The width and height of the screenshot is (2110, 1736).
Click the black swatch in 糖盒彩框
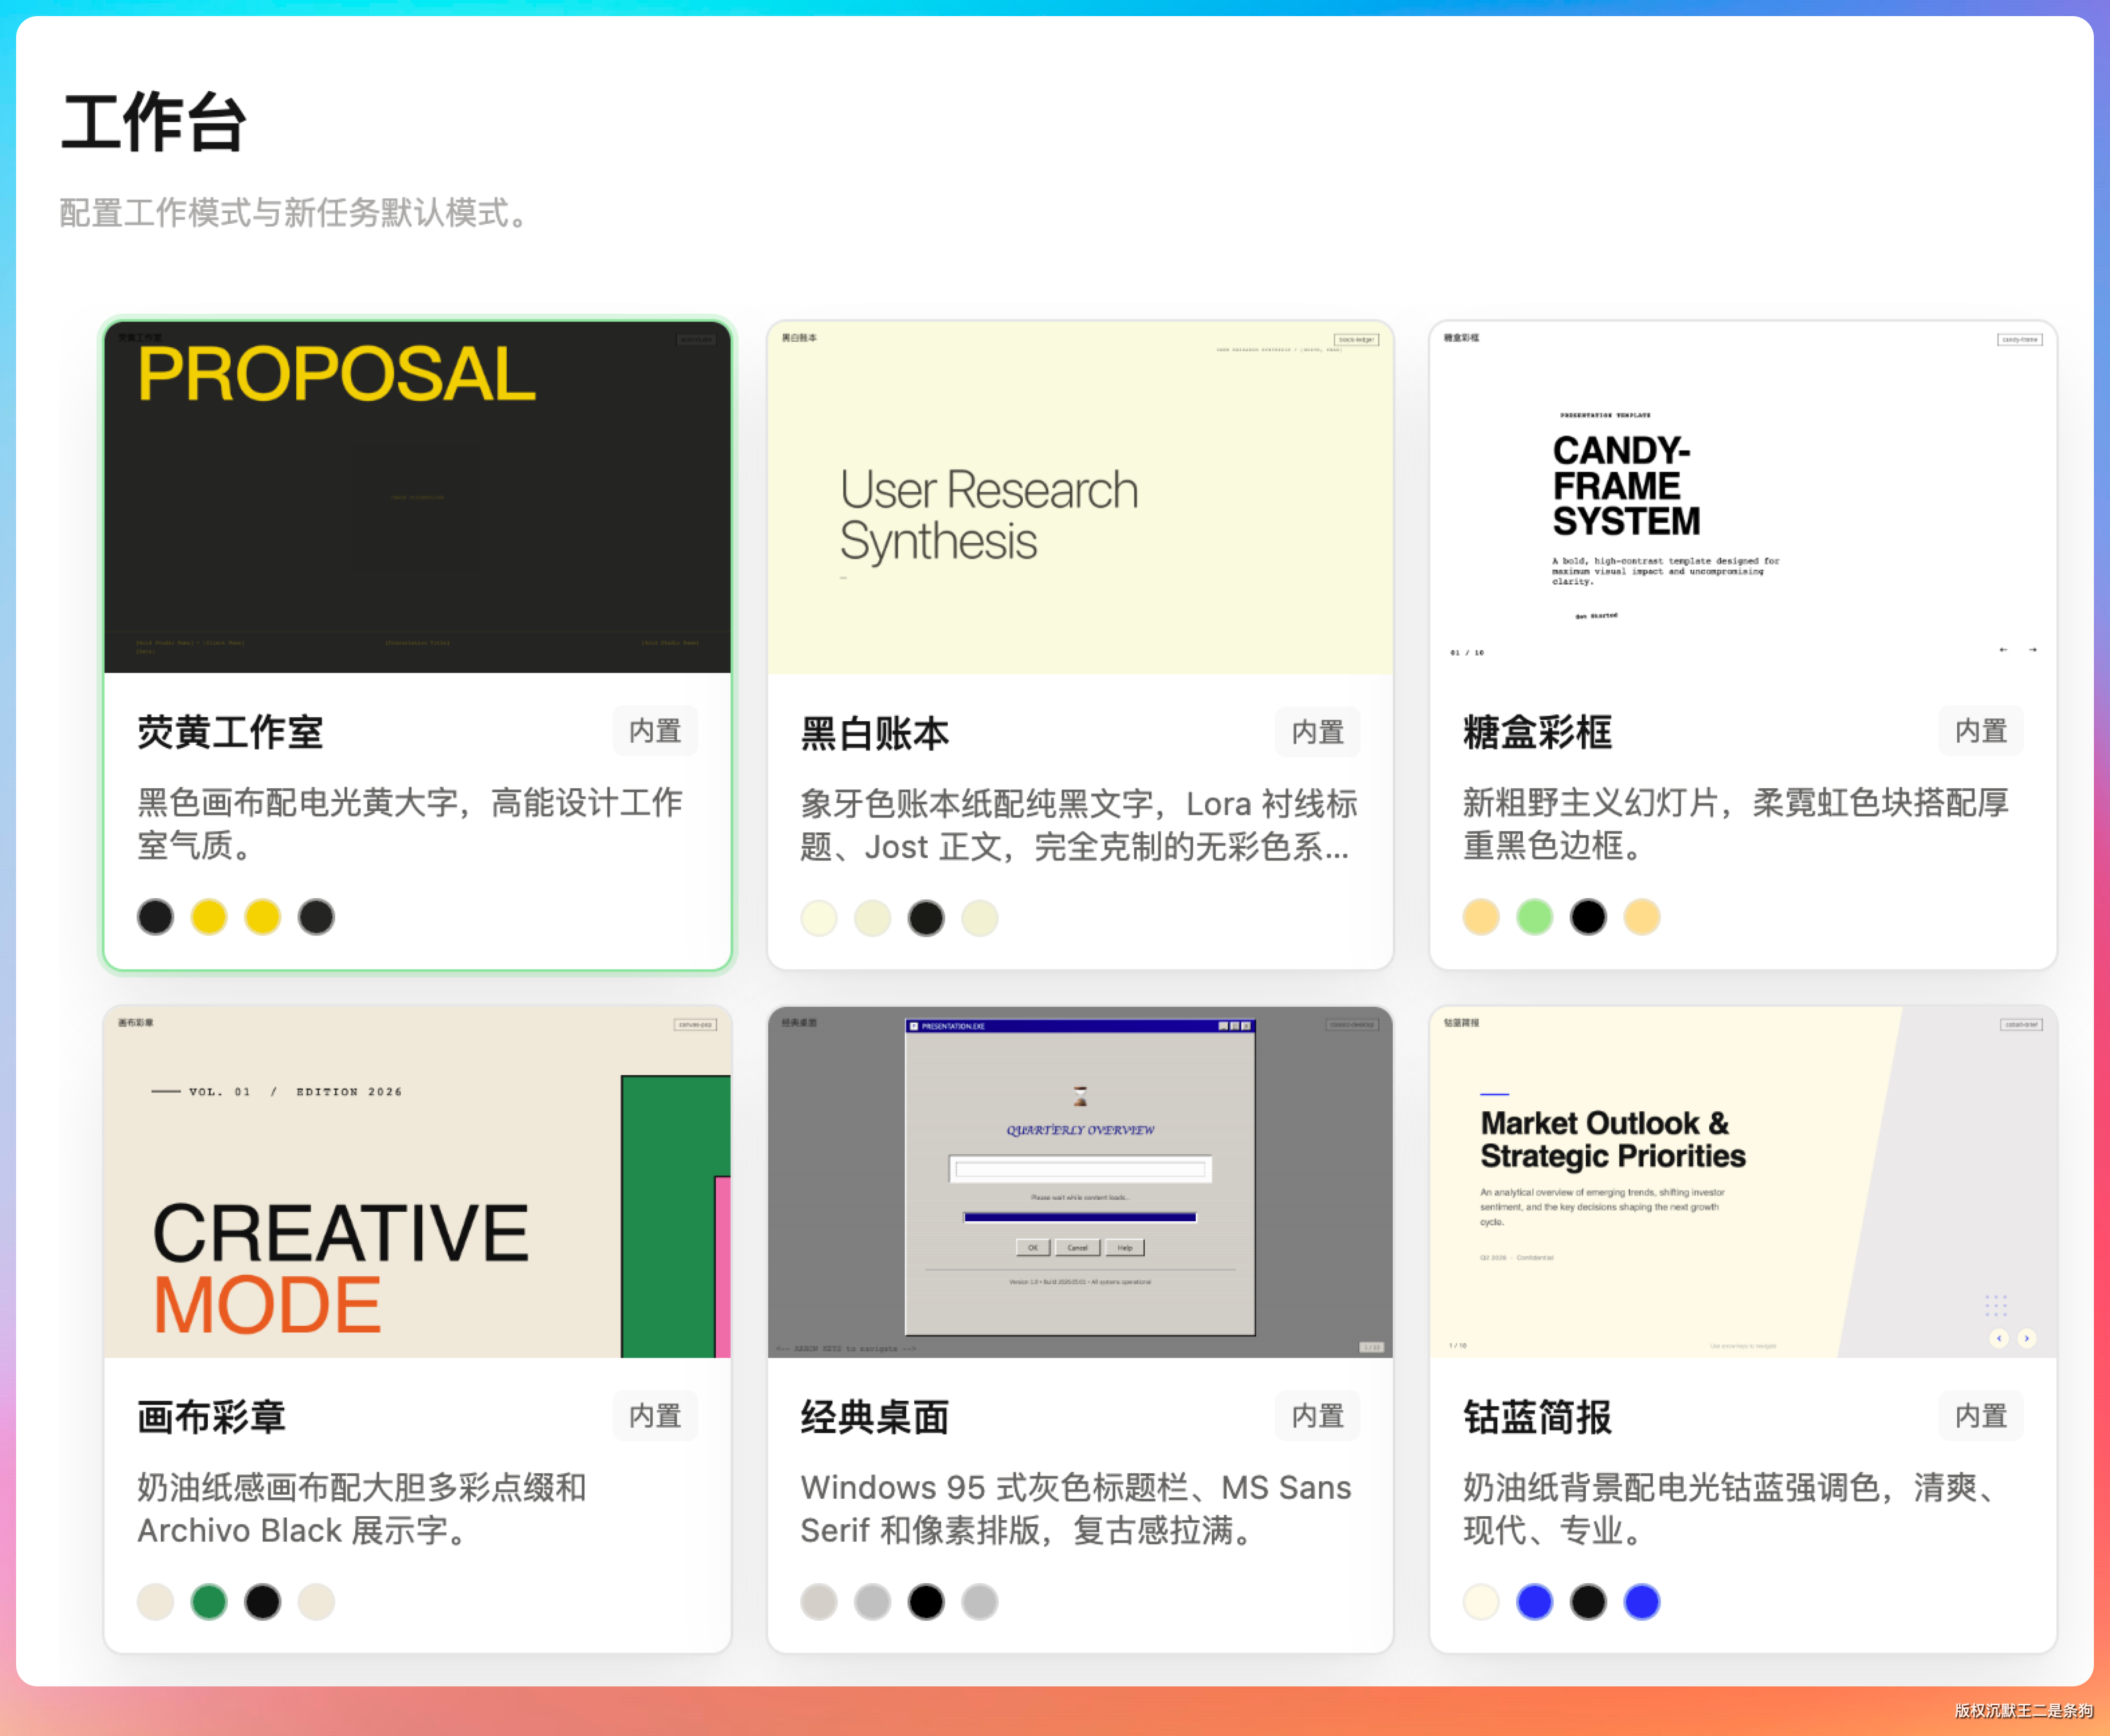[x=1588, y=917]
